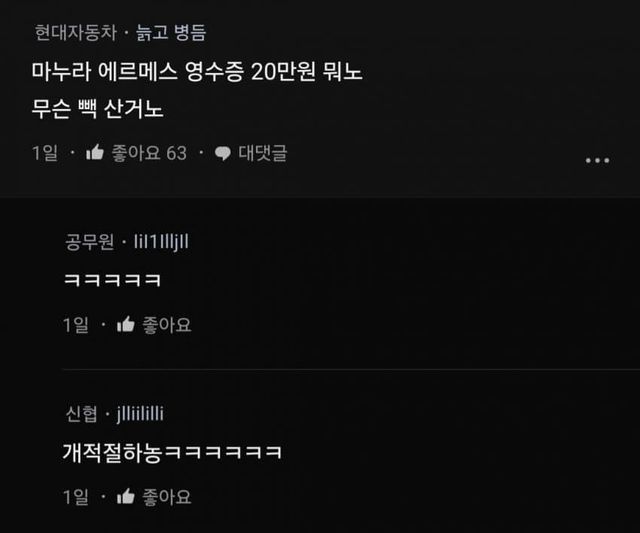Click thumbs-up icon on the main post
Image resolution: width=640 pixels, height=533 pixels.
click(x=95, y=153)
